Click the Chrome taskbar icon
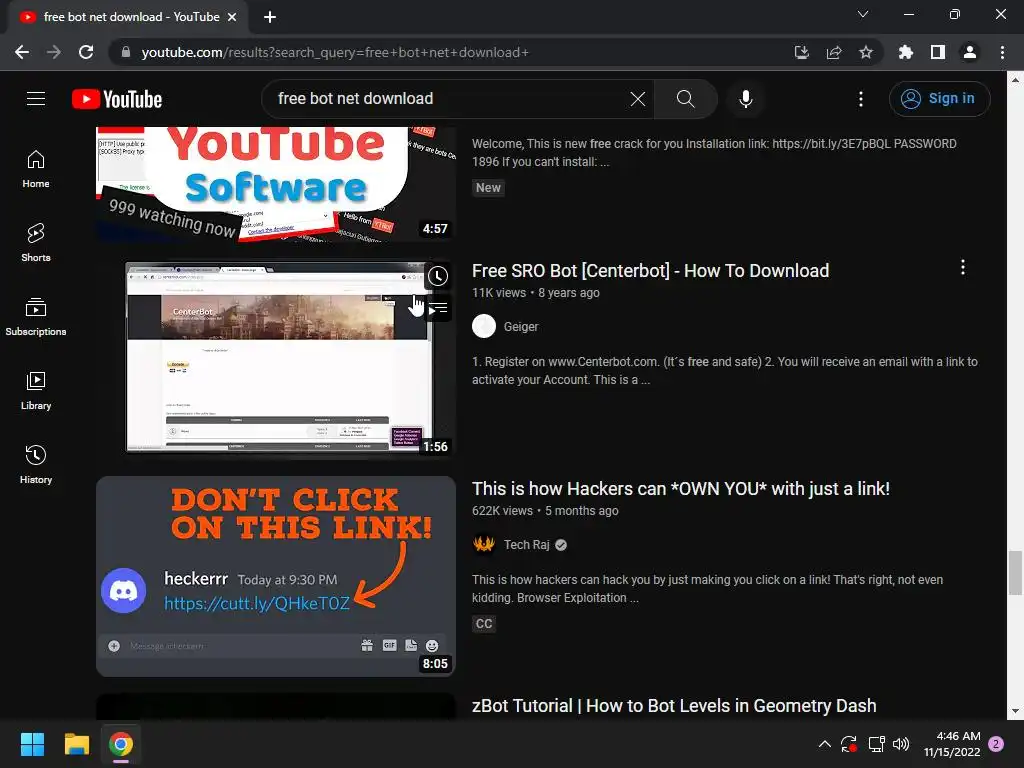This screenshot has width=1024, height=768. point(121,744)
